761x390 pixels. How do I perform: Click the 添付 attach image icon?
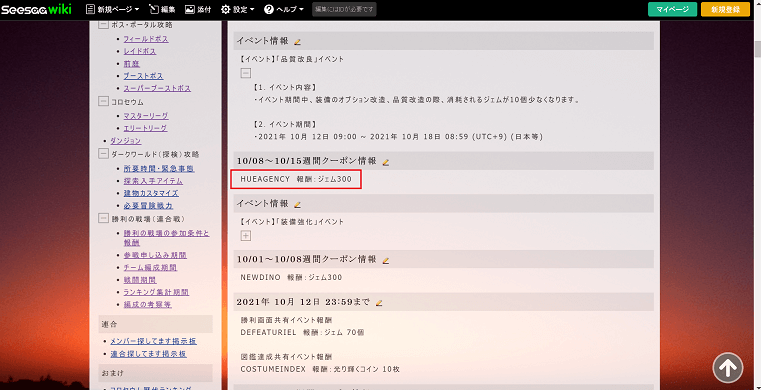[x=198, y=9]
